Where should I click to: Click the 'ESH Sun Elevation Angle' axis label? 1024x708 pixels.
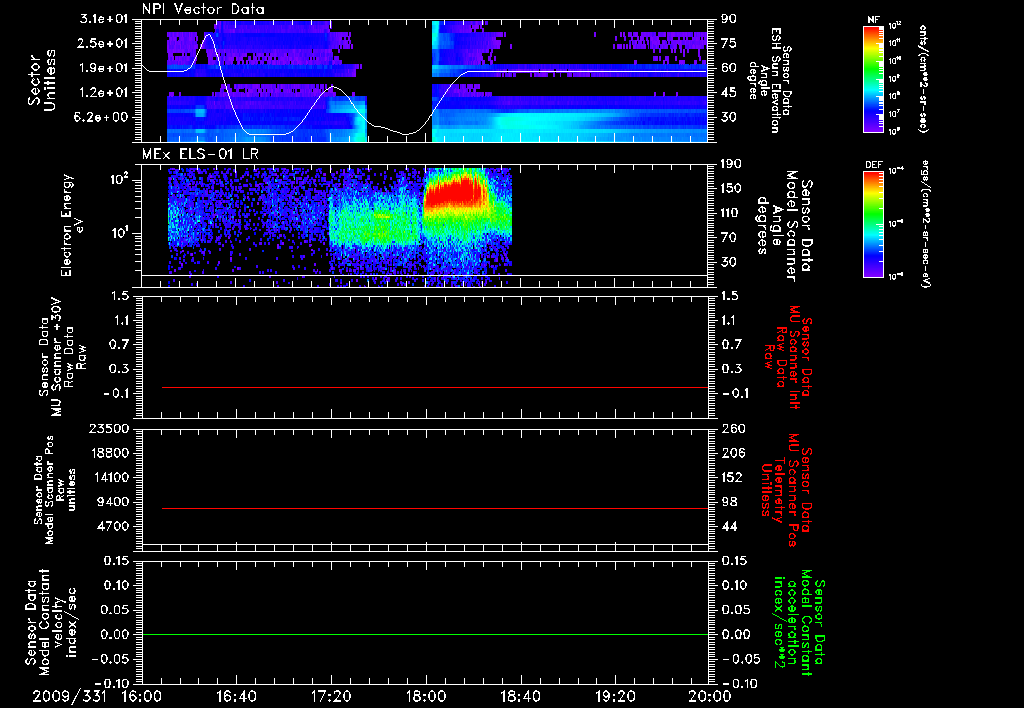pyautogui.click(x=769, y=80)
